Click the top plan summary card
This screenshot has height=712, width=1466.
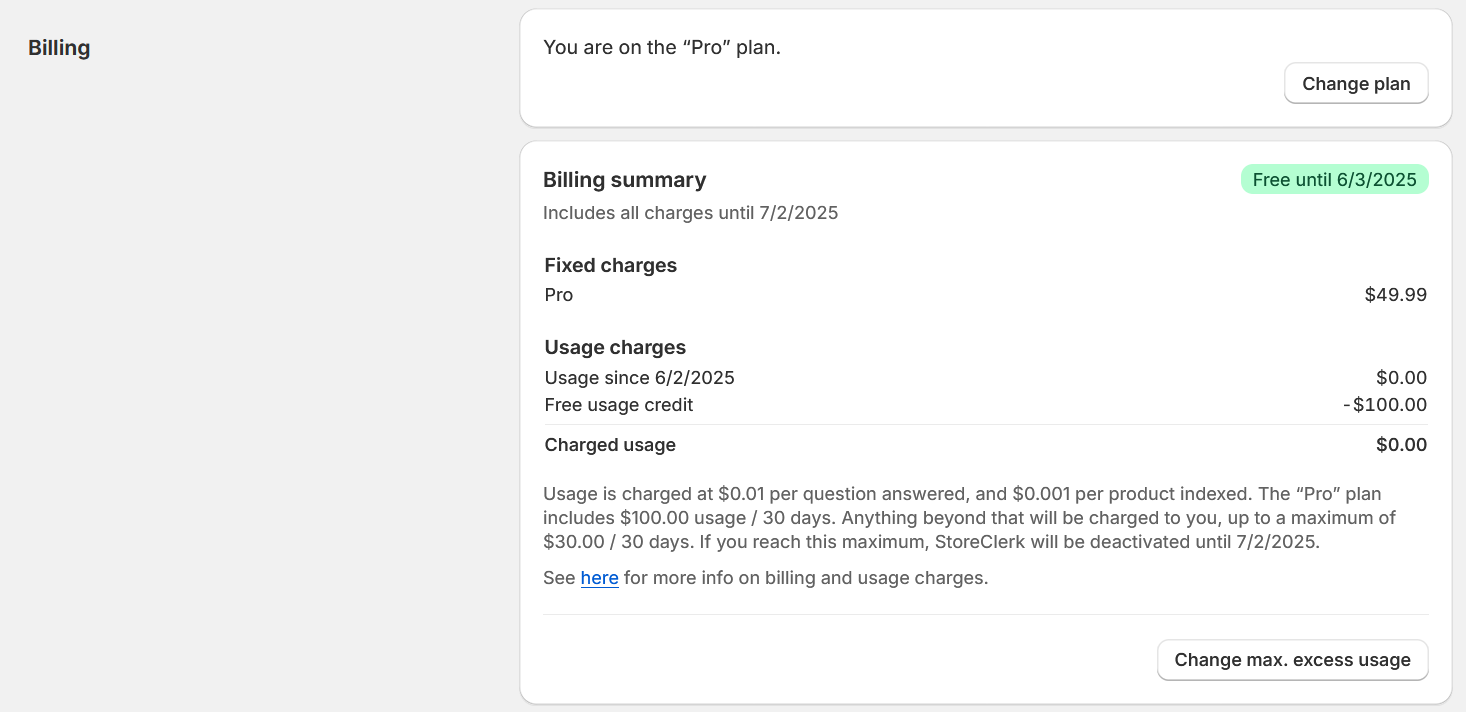coord(985,67)
